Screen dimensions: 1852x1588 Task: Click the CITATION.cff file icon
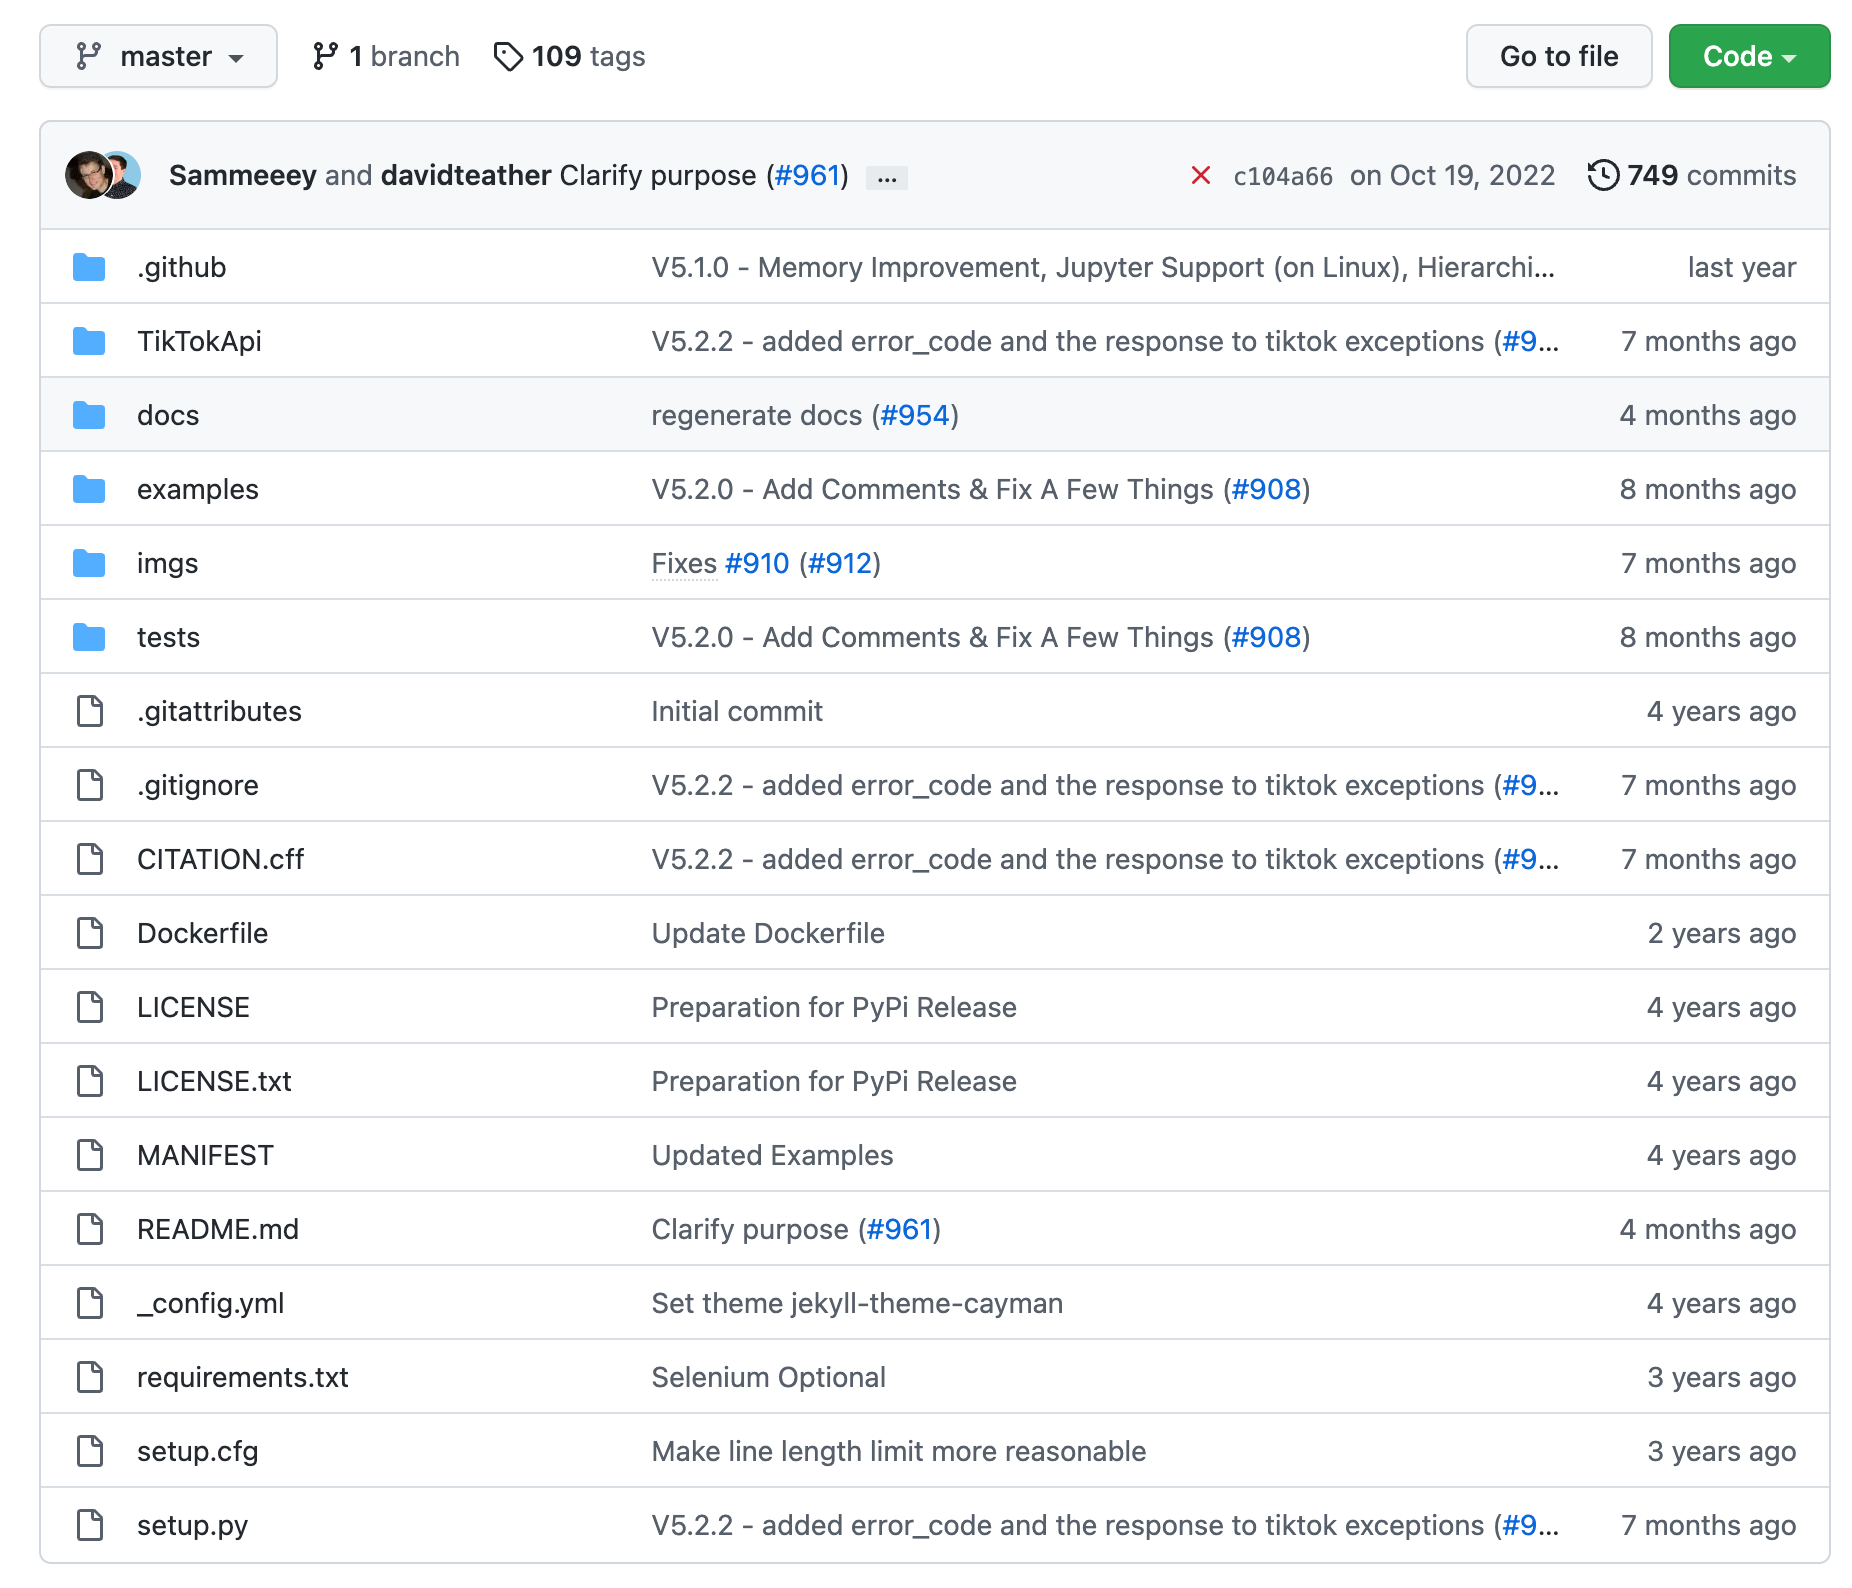[90, 859]
